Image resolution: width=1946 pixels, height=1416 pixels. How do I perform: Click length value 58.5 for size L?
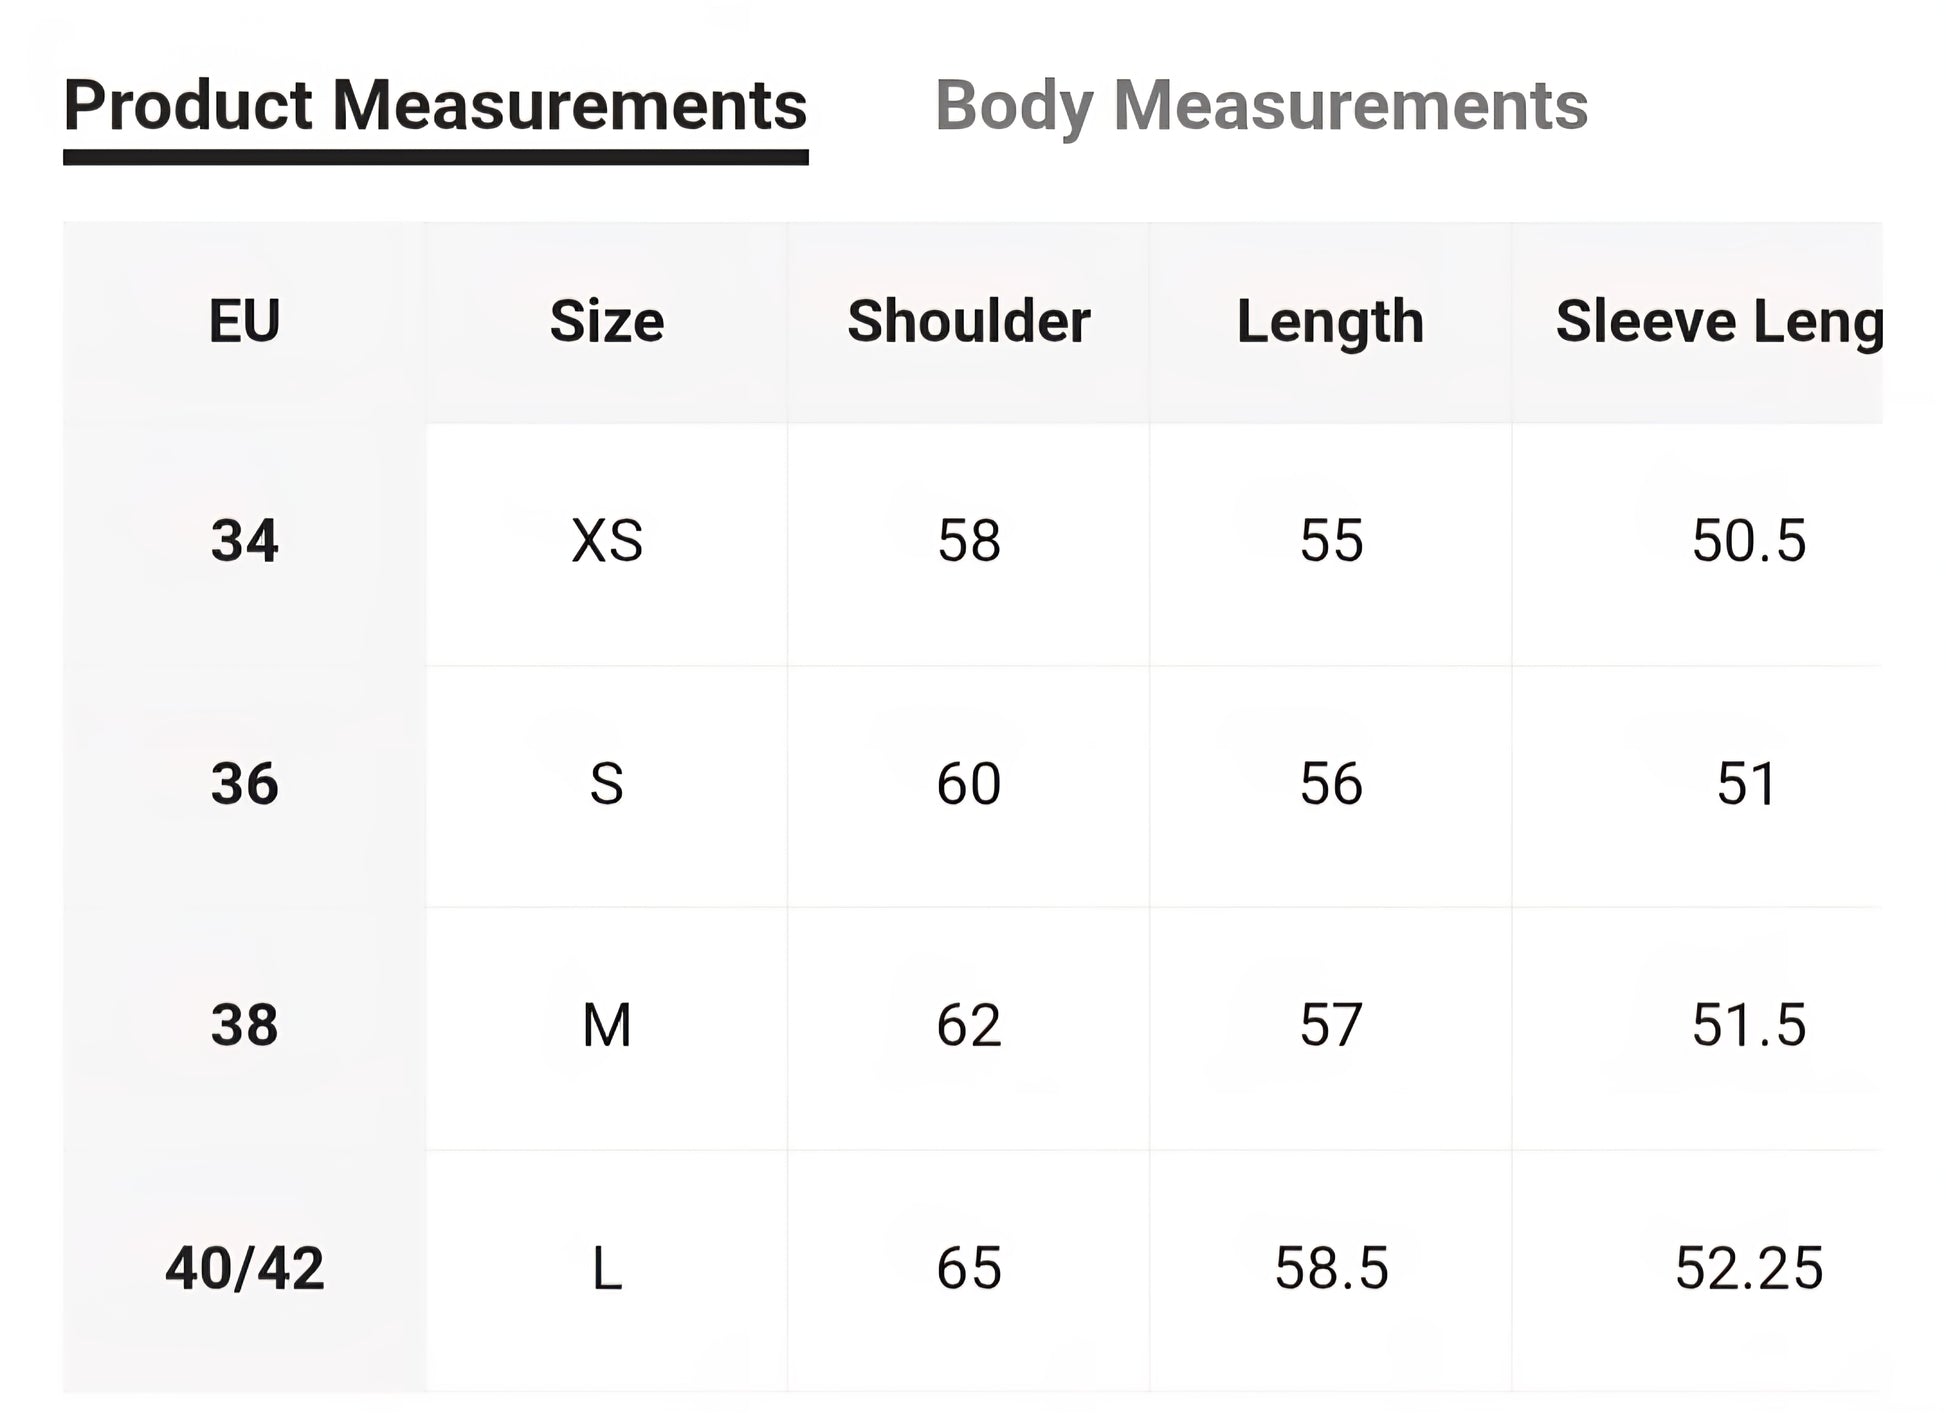[1330, 1269]
